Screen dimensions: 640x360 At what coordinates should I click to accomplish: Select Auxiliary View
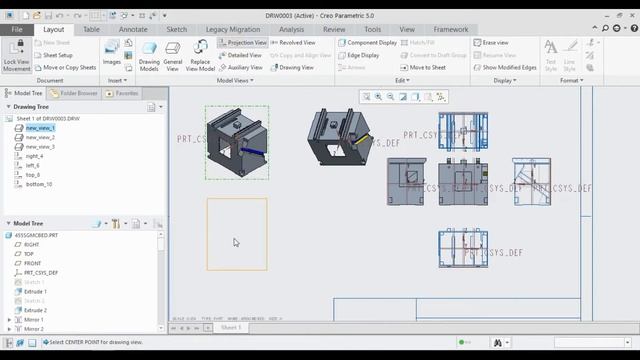click(240, 67)
